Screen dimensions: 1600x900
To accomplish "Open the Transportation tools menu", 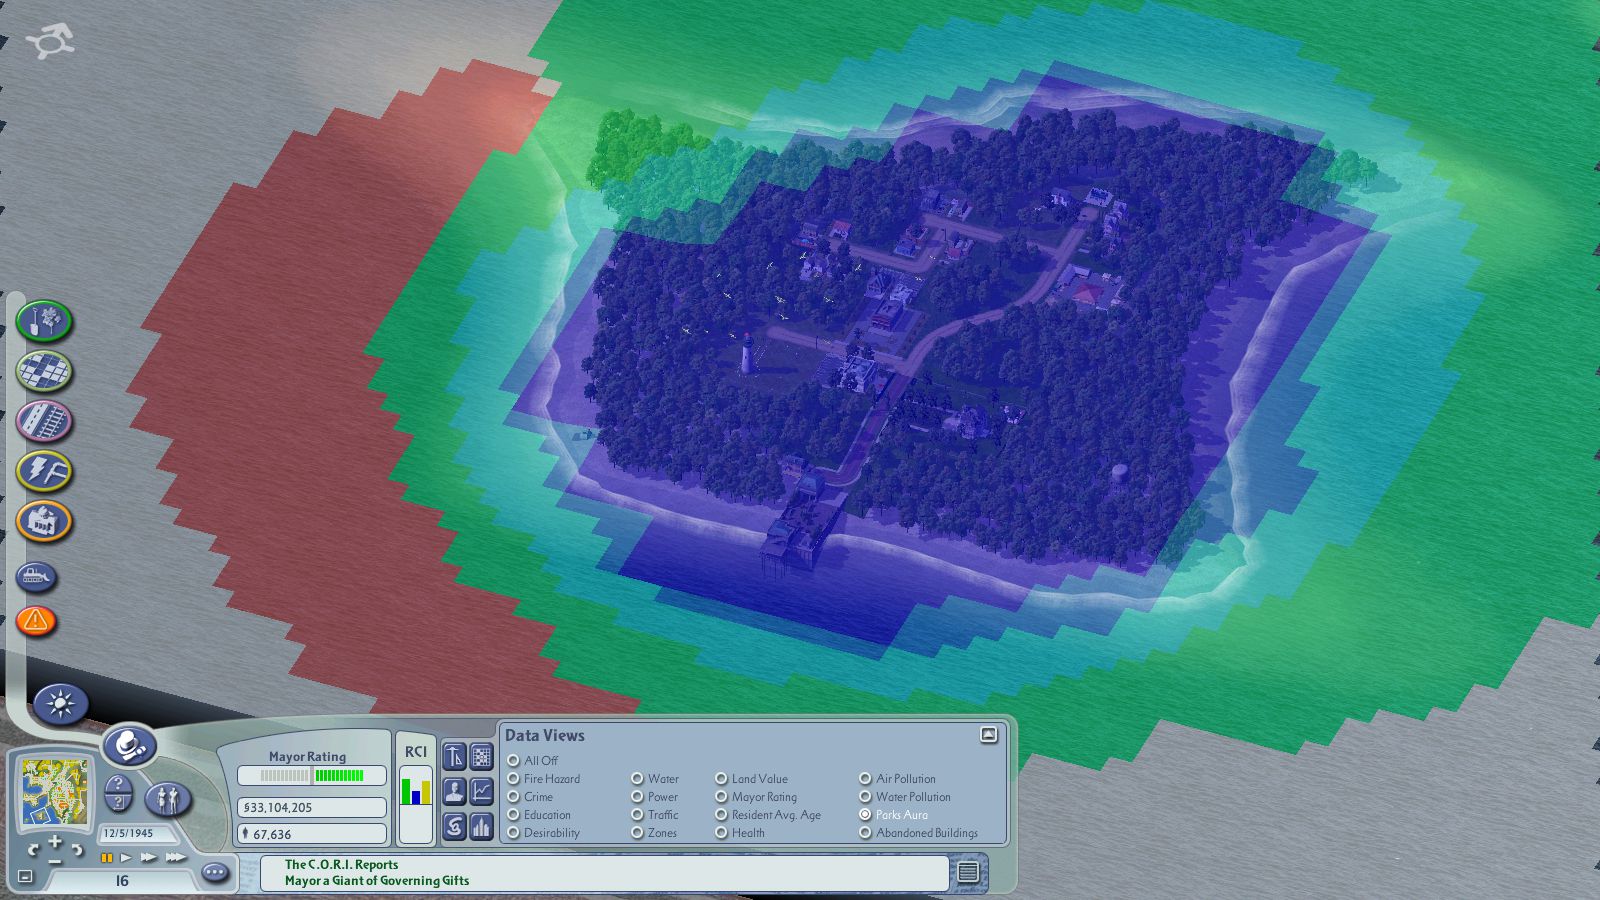I will point(44,421).
